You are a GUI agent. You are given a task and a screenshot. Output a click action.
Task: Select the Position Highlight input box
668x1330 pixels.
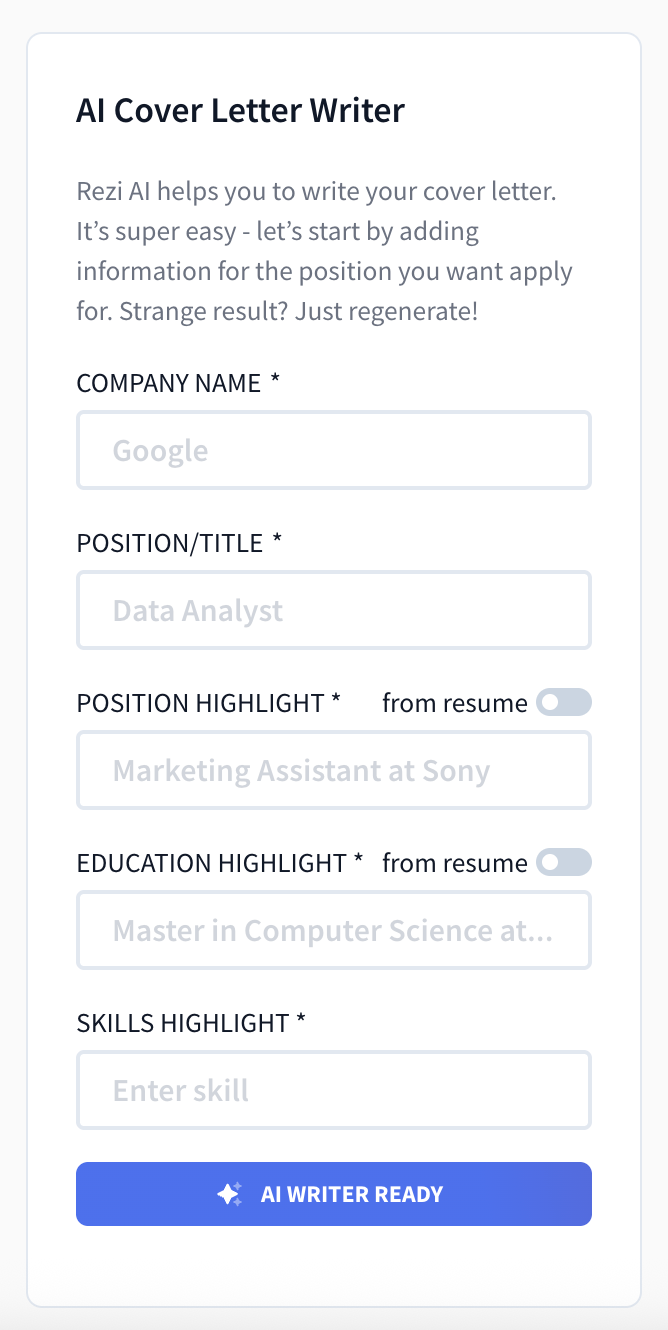334,770
